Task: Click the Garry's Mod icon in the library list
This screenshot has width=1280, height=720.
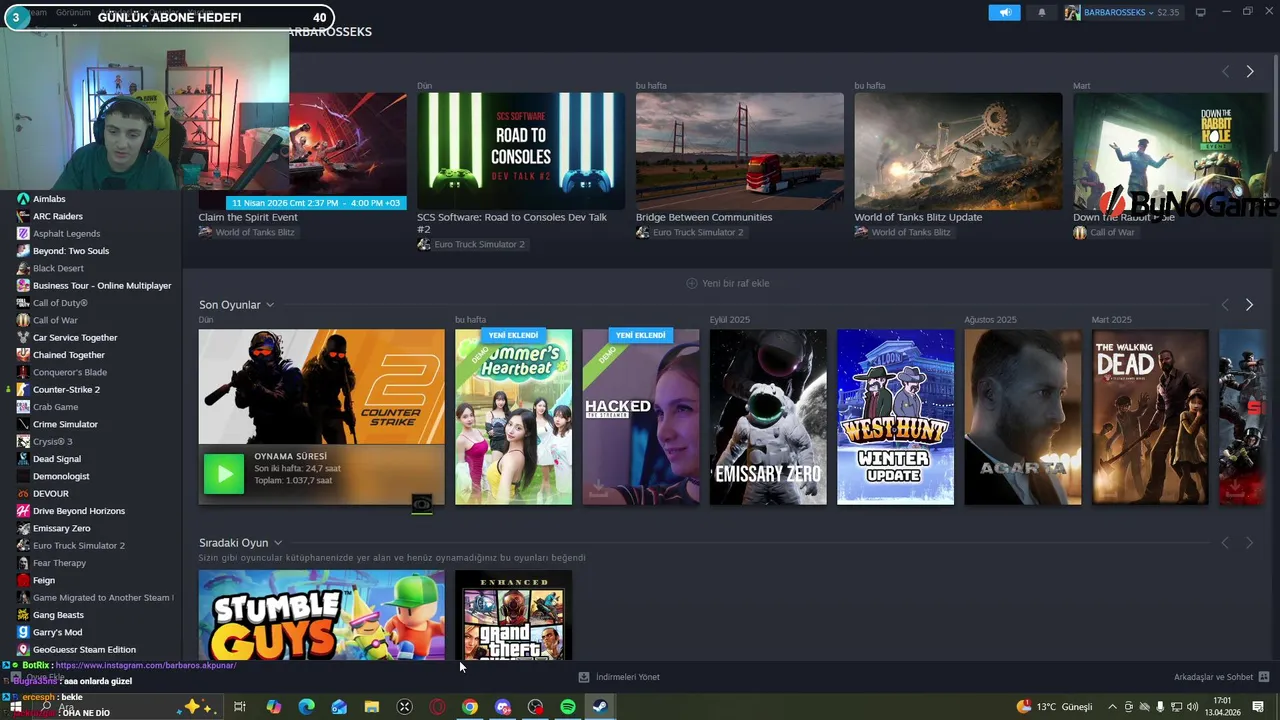Action: click(23, 632)
